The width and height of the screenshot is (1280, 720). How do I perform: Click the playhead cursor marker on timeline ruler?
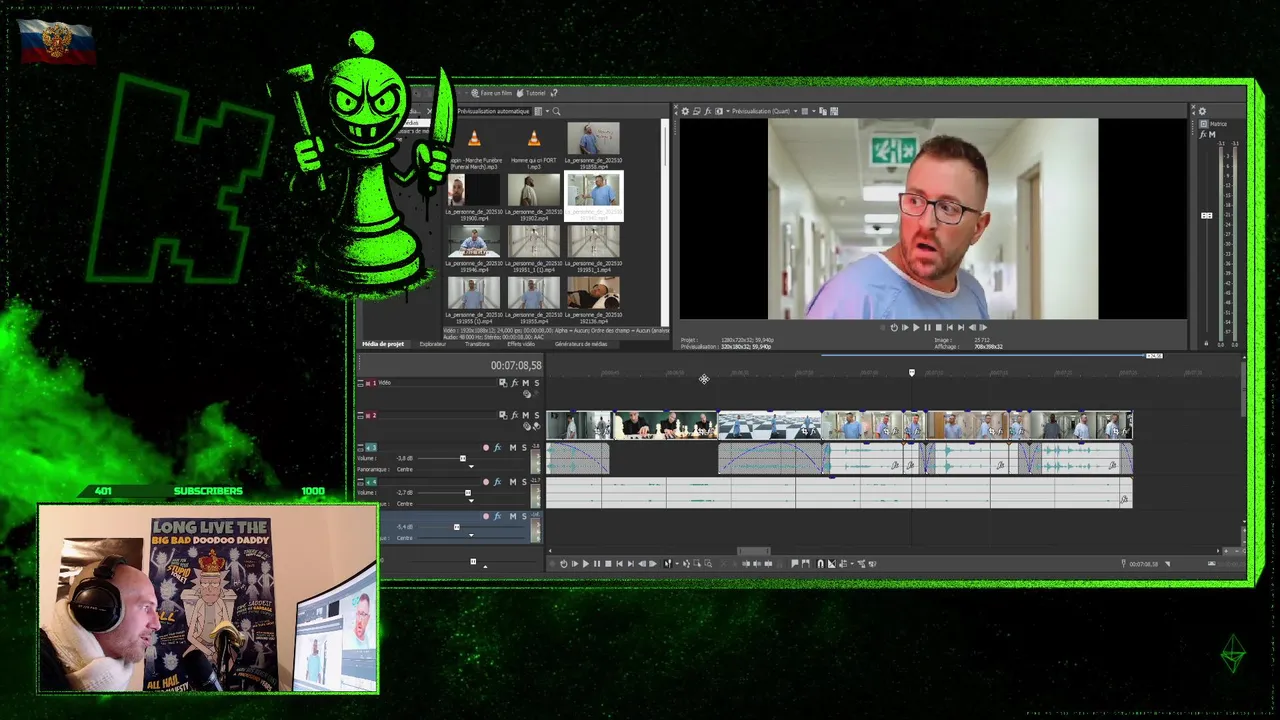pyautogui.click(x=911, y=373)
